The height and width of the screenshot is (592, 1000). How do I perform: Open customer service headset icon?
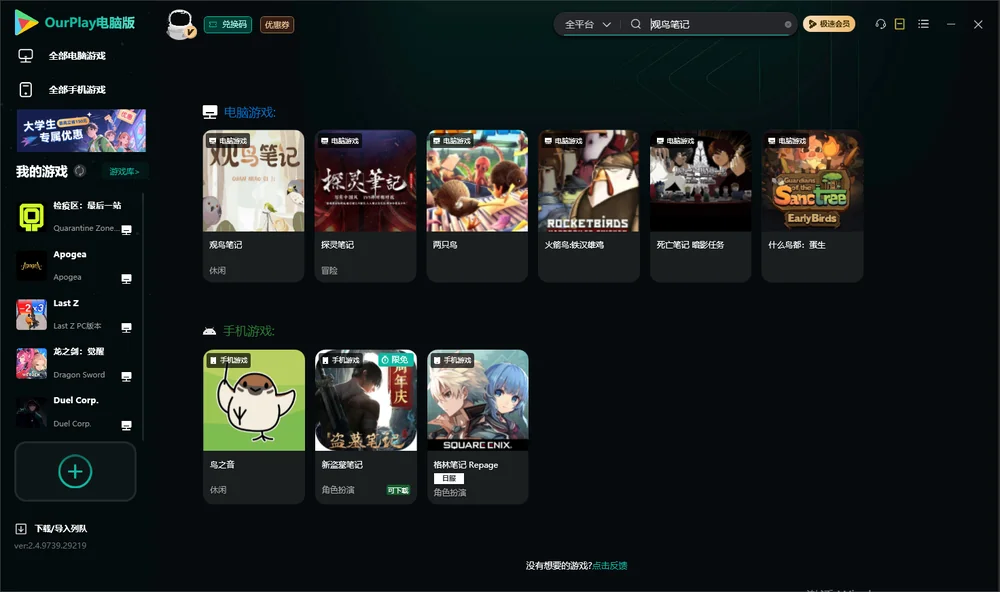pyautogui.click(x=881, y=24)
